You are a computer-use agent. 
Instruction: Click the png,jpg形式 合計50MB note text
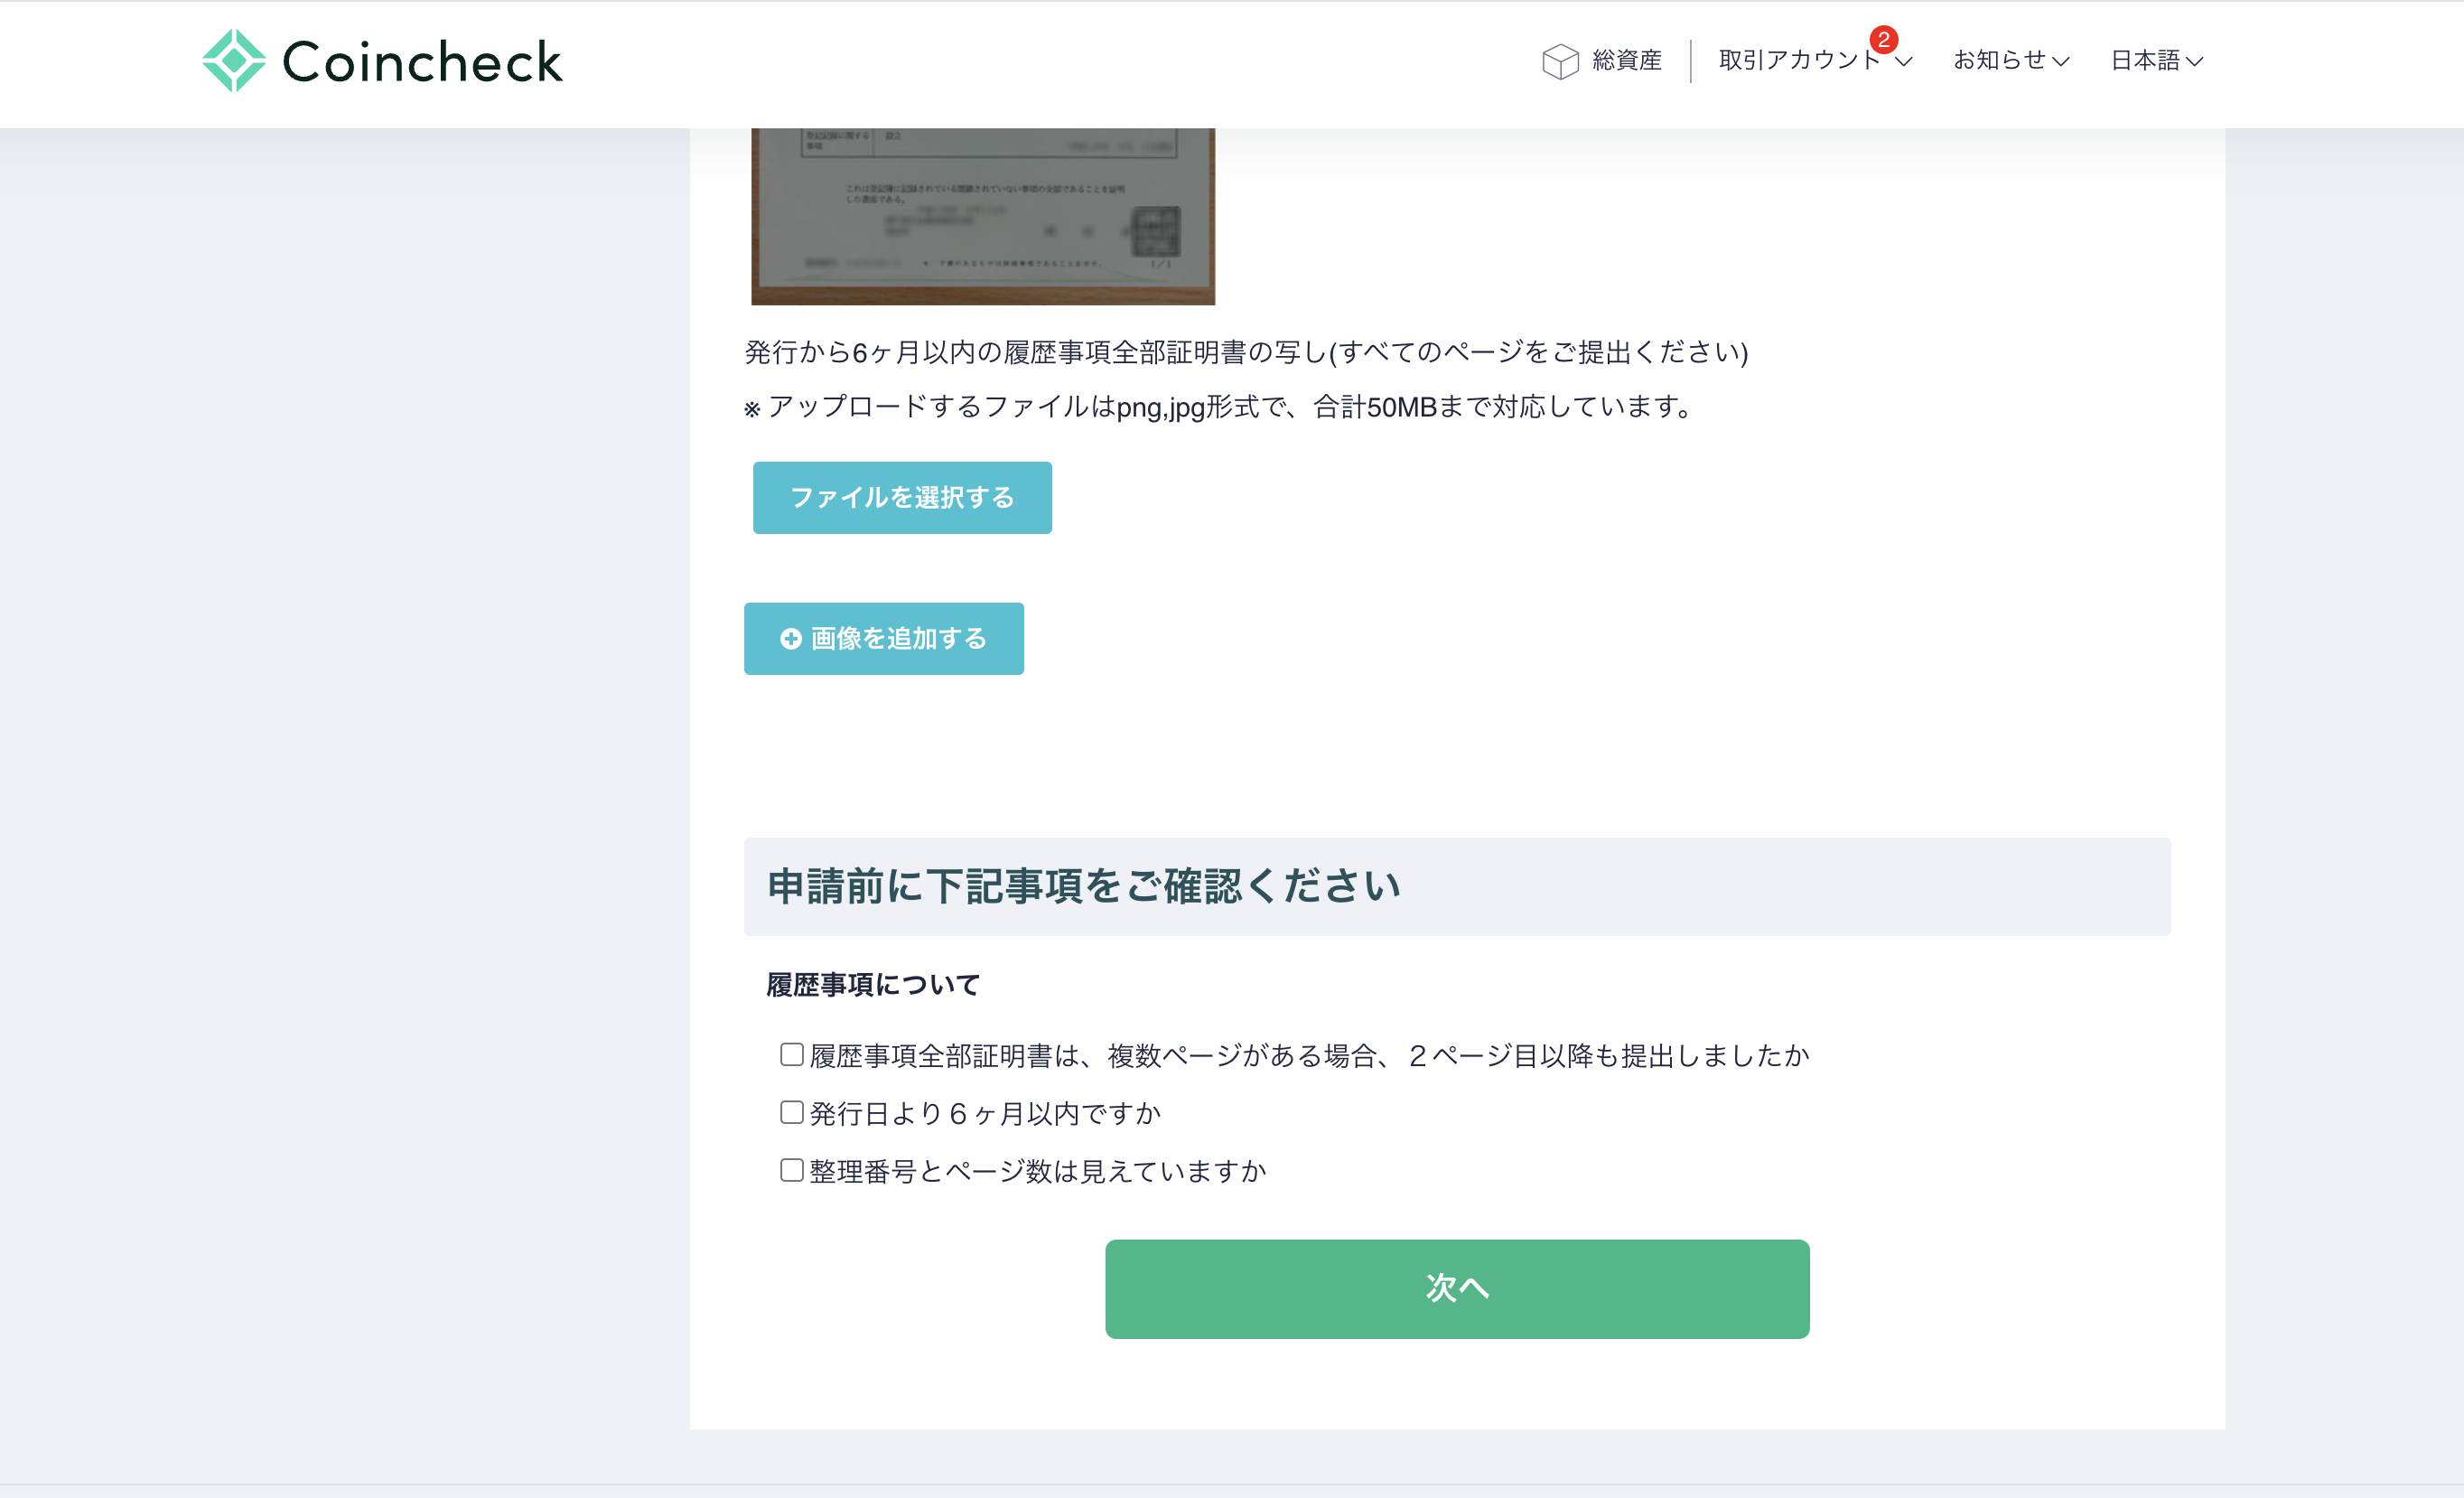[1218, 407]
